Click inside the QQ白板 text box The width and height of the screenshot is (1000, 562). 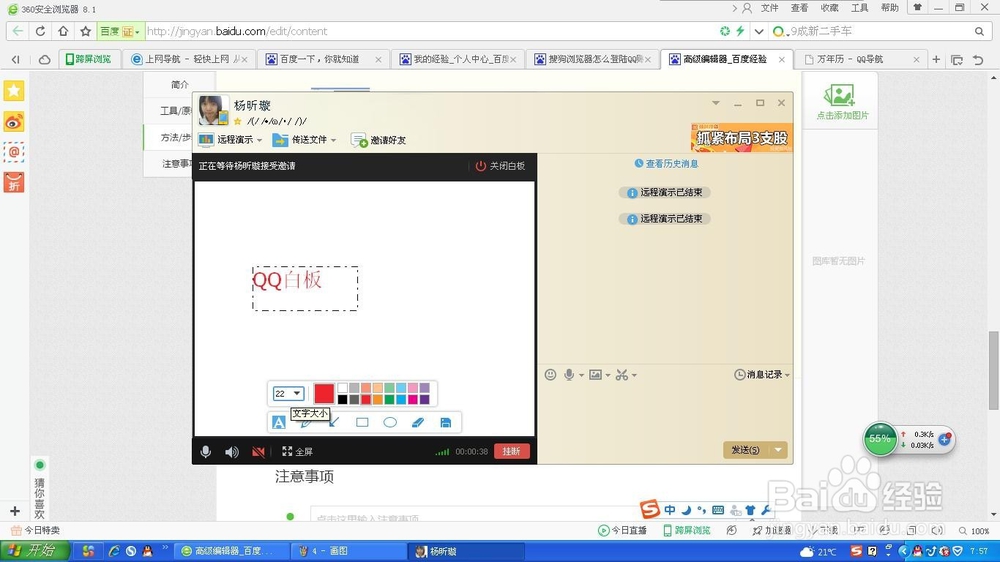click(305, 288)
